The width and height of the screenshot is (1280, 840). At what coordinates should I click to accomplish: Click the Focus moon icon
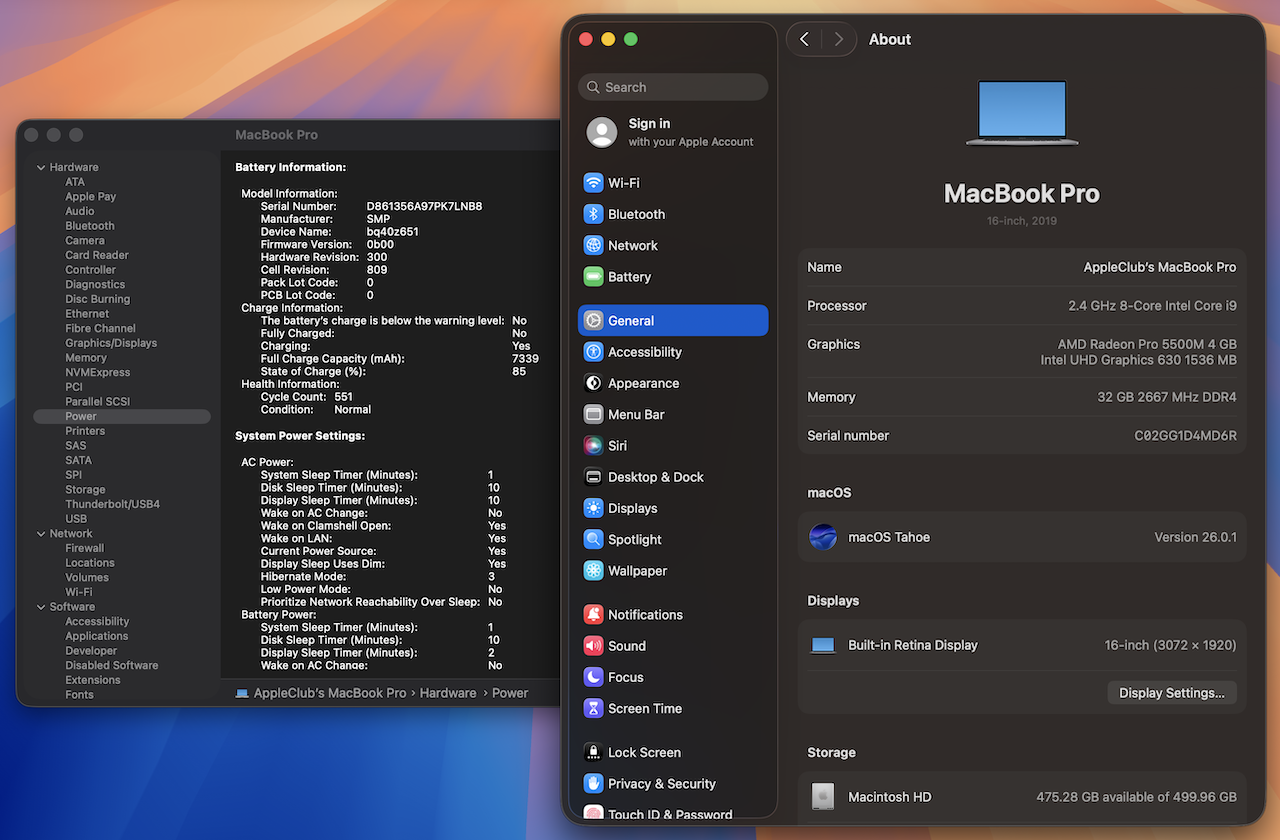click(593, 678)
